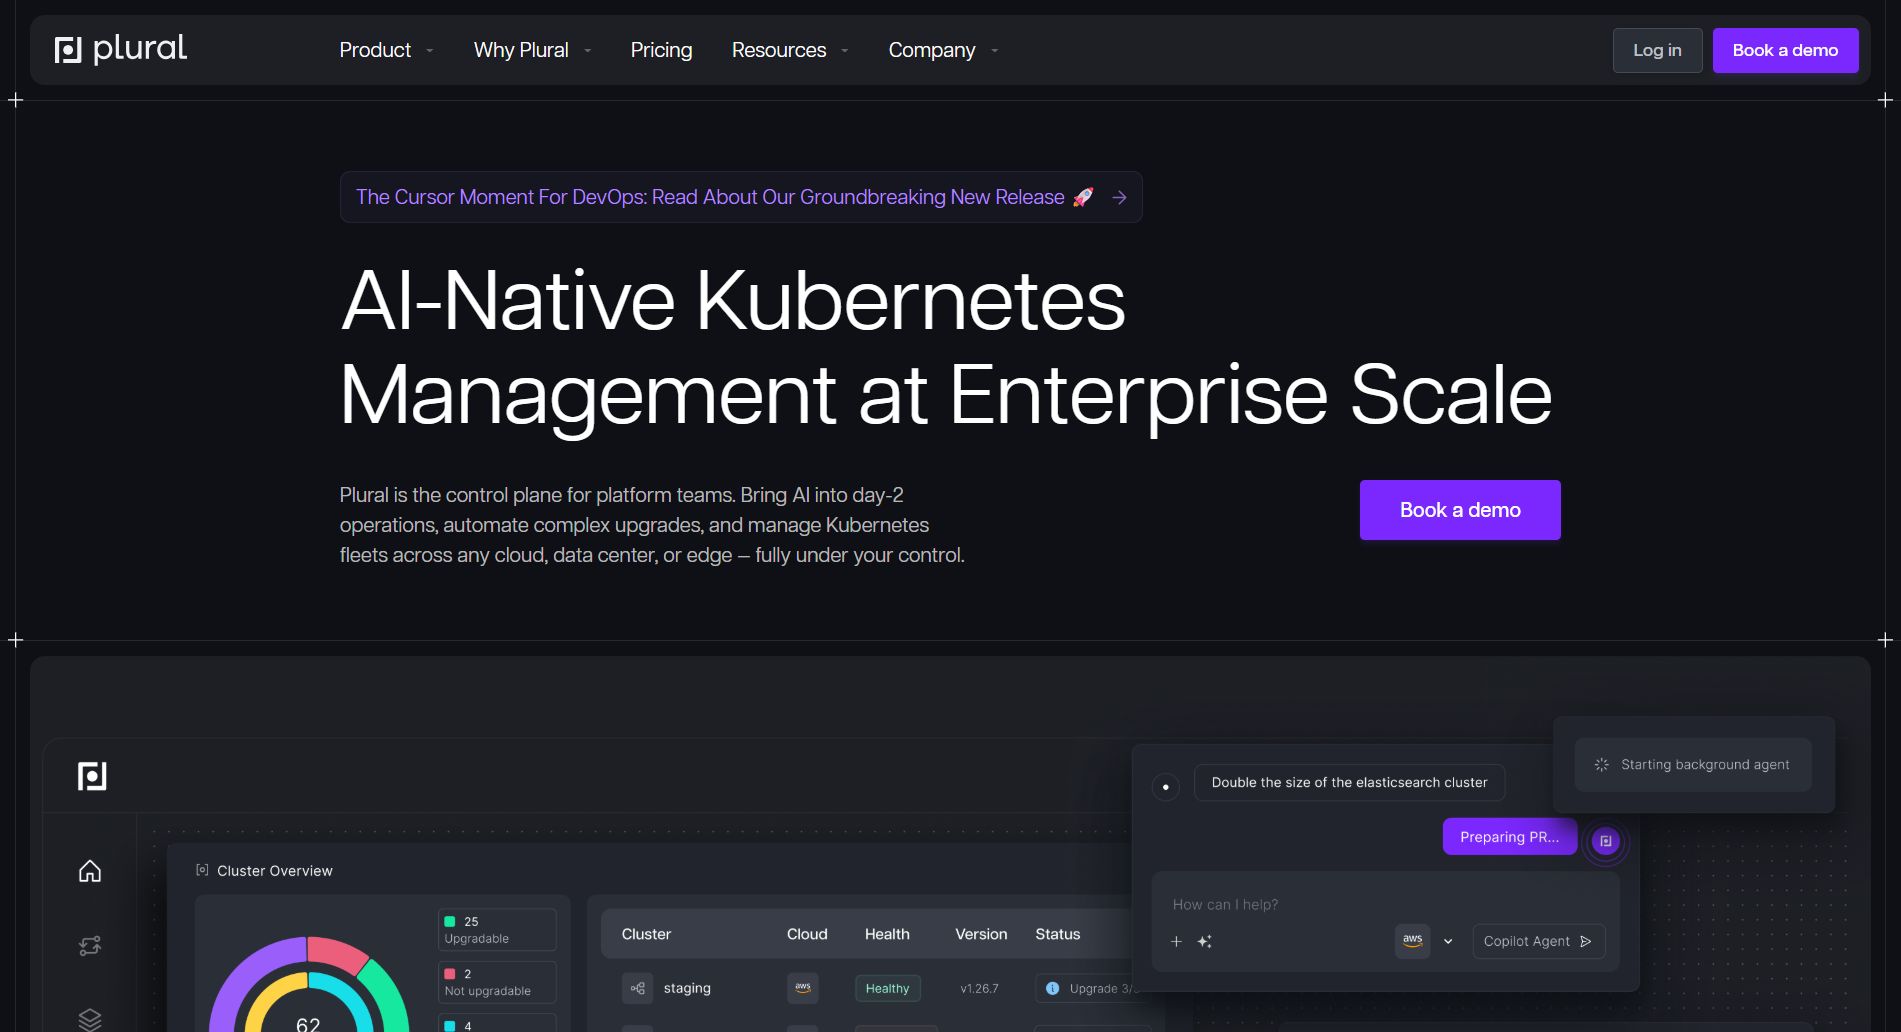Click the icon next to Cluster Overview
The image size is (1901, 1032).
point(202,870)
